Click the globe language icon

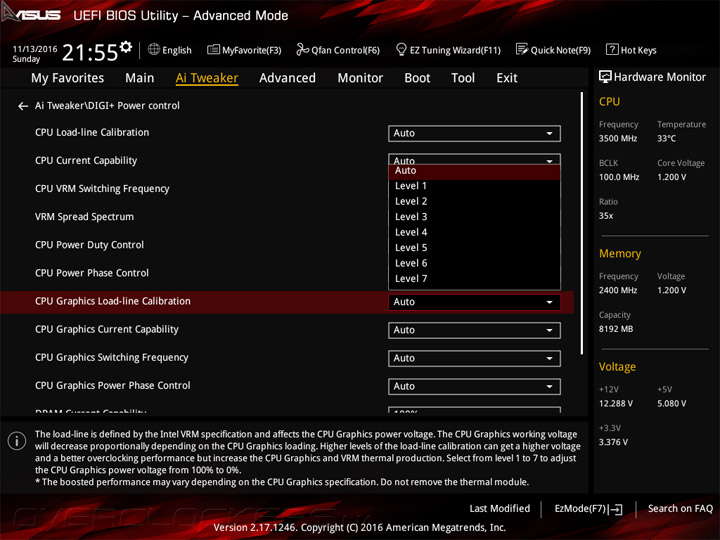pyautogui.click(x=154, y=50)
